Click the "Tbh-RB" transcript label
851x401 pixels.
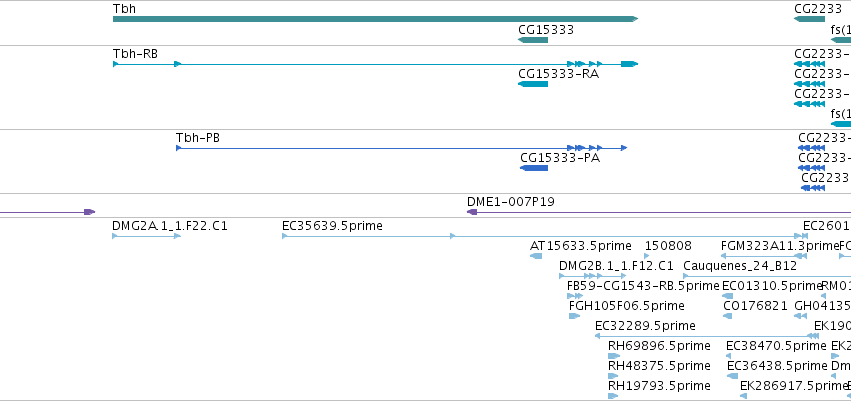135,54
